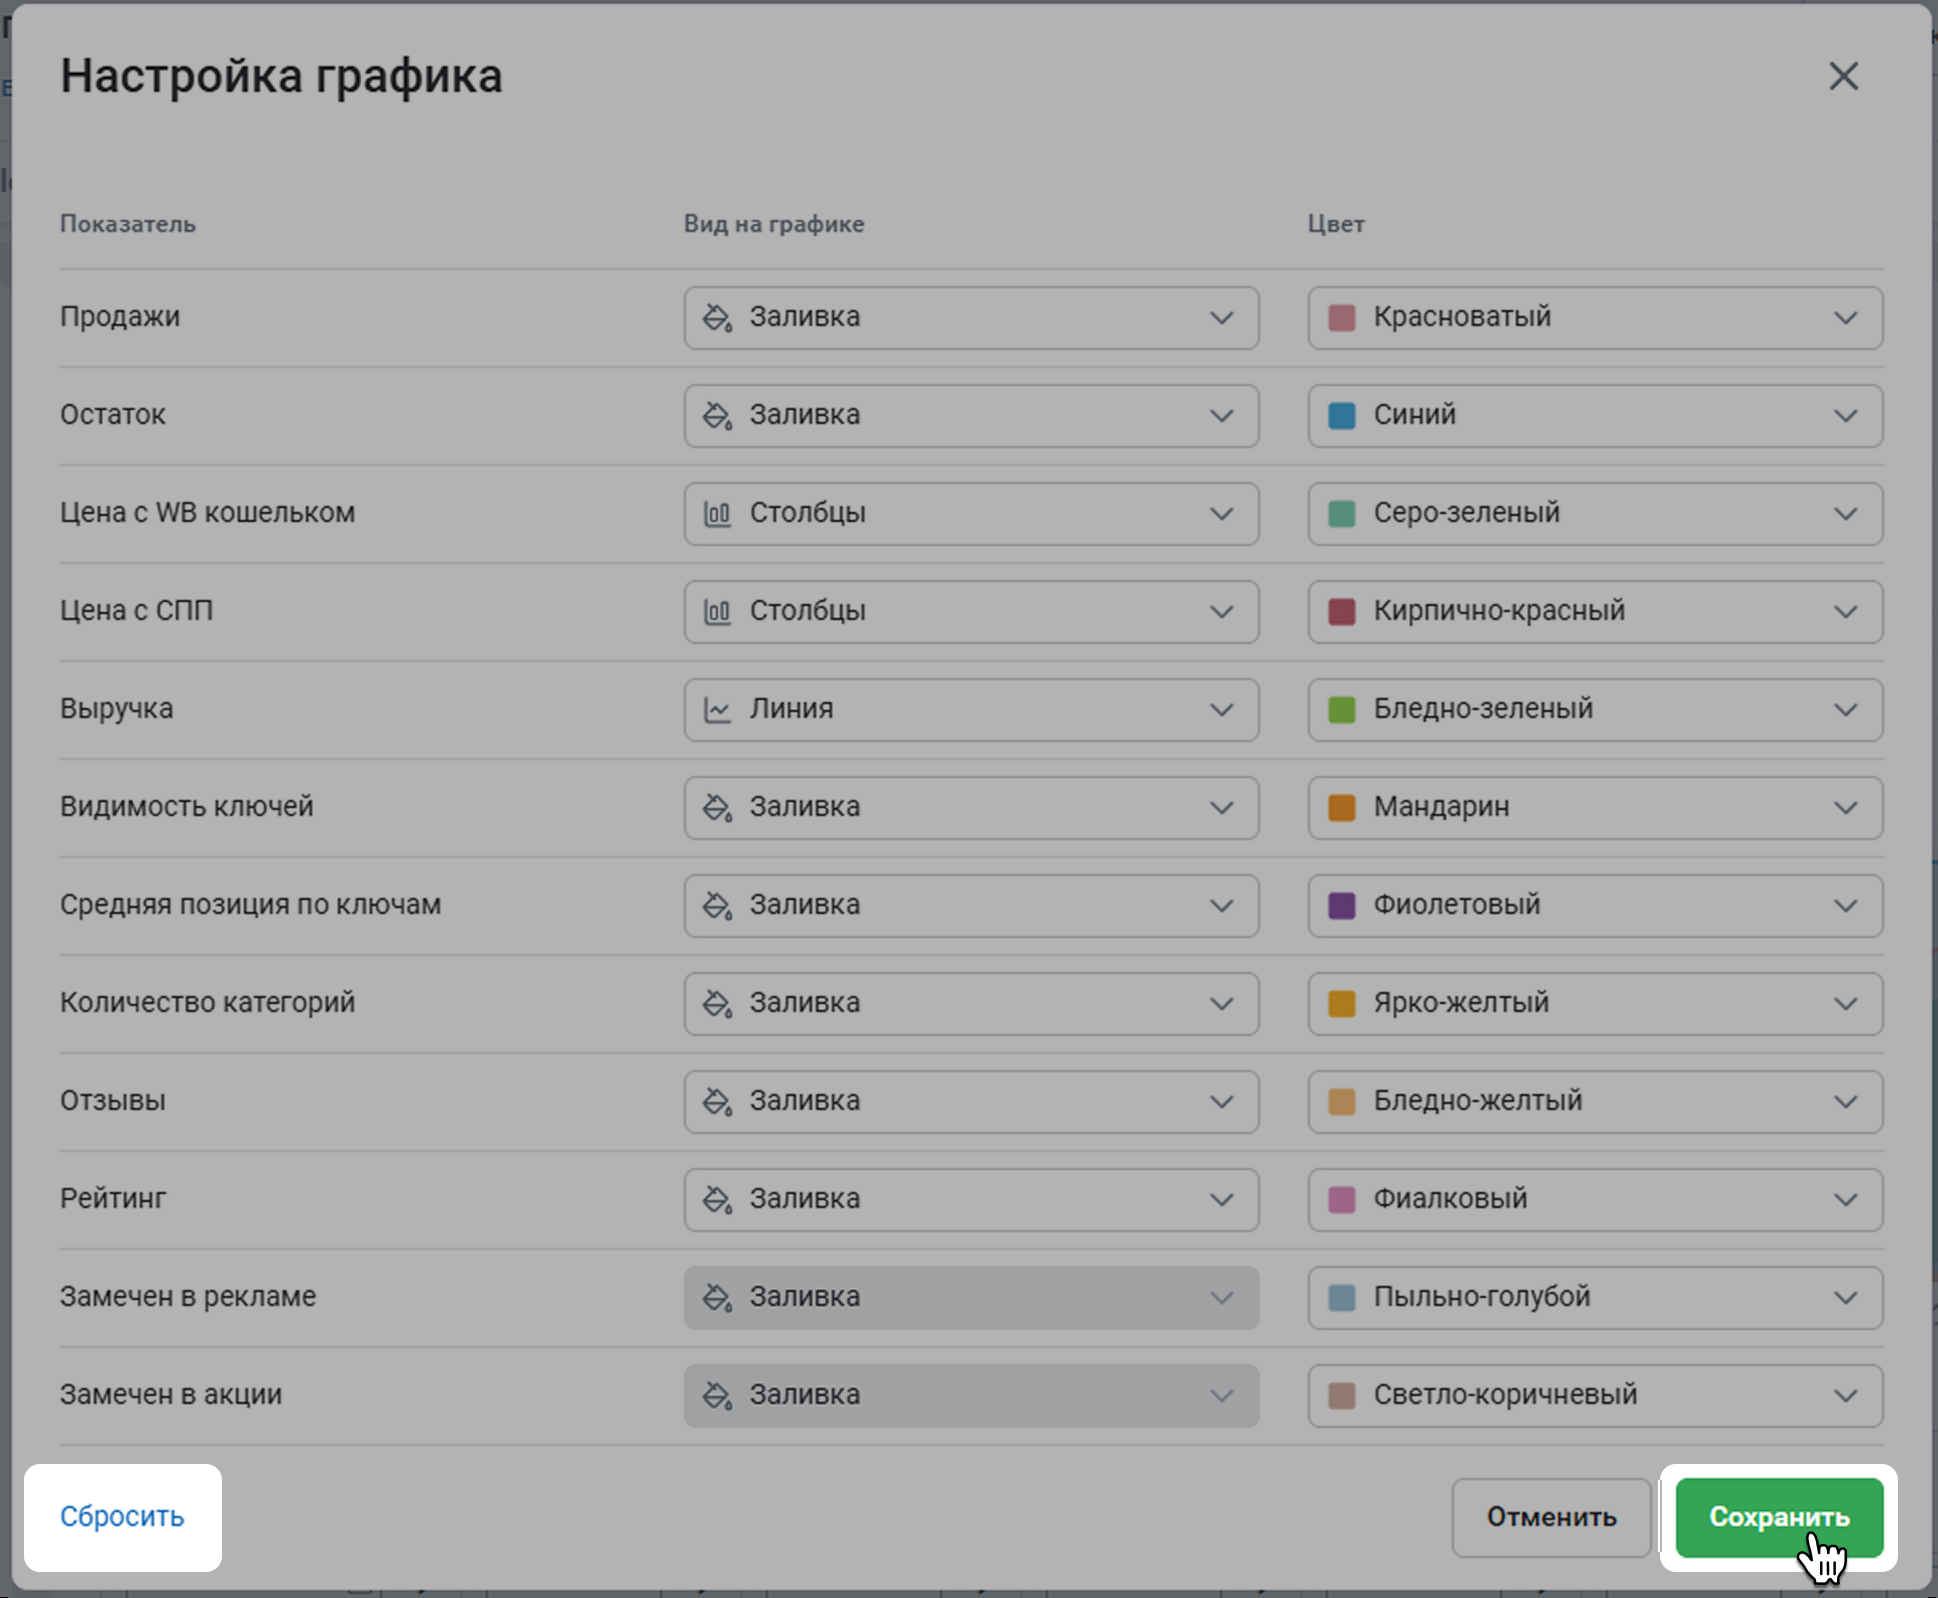The width and height of the screenshot is (1938, 1598).
Task: Click the fill bucket icon in Продажи row
Action: click(x=717, y=318)
